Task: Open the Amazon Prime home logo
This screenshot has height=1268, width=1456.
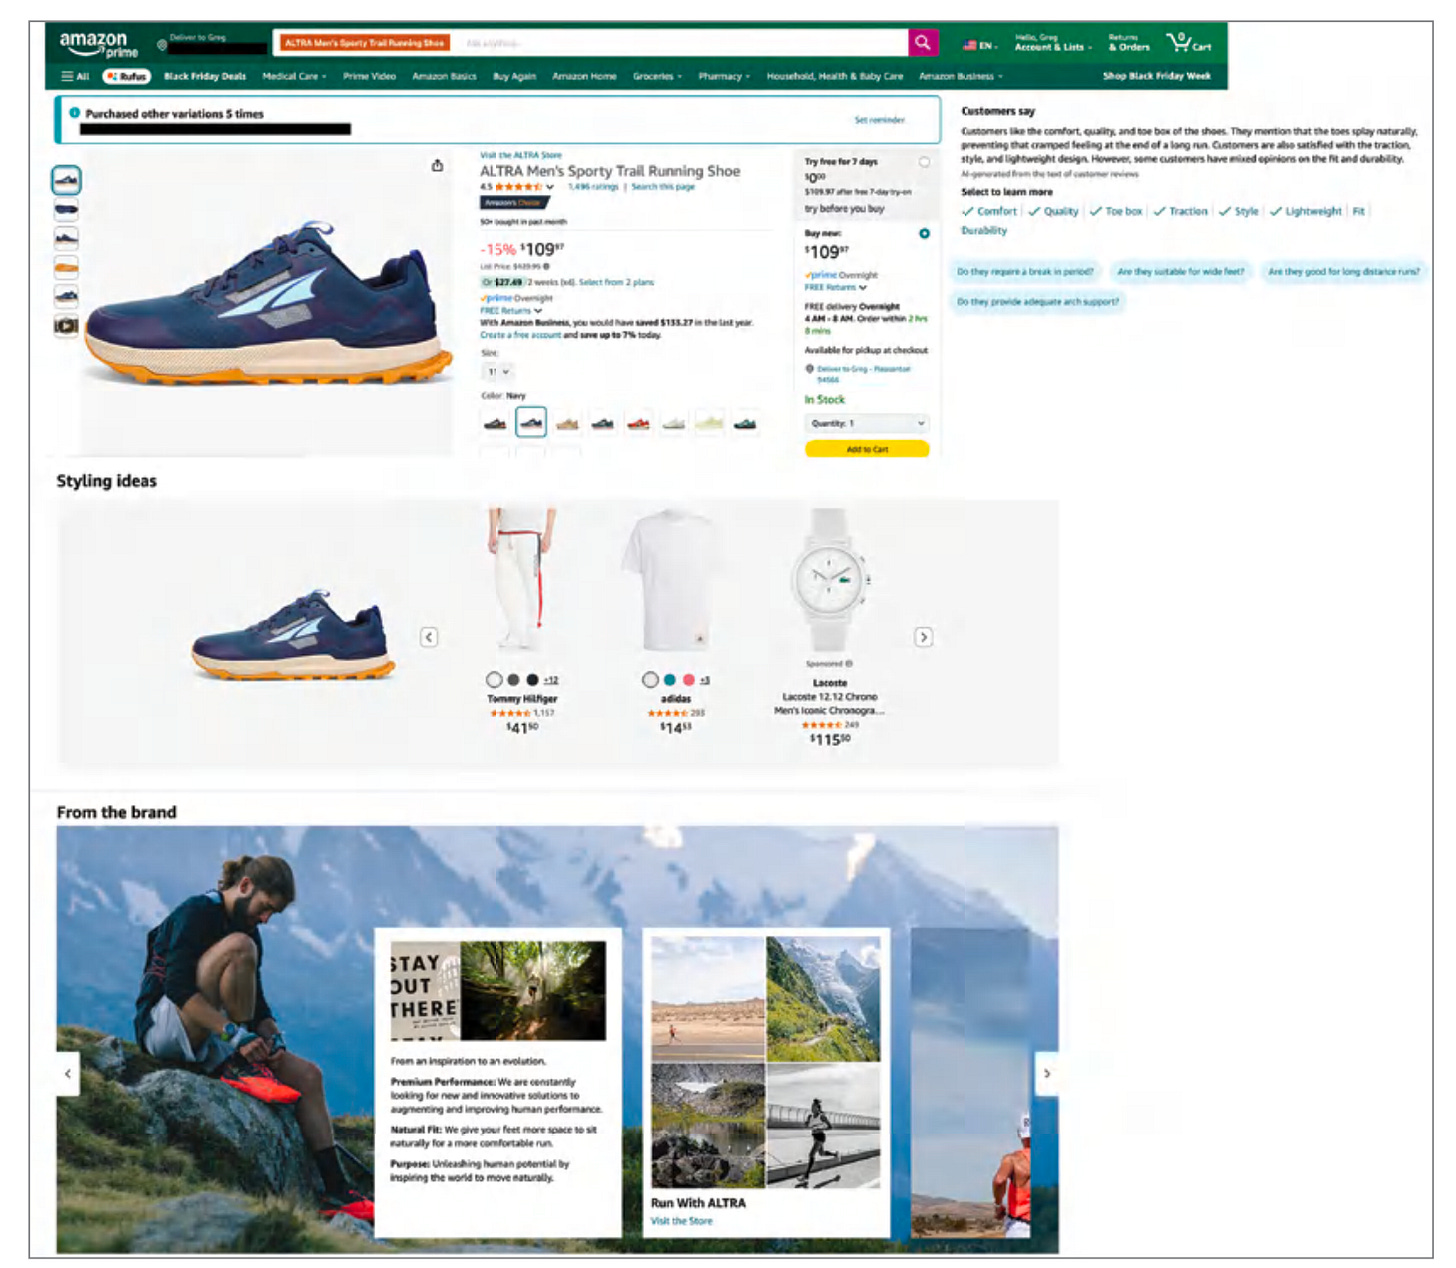Action: [98, 44]
